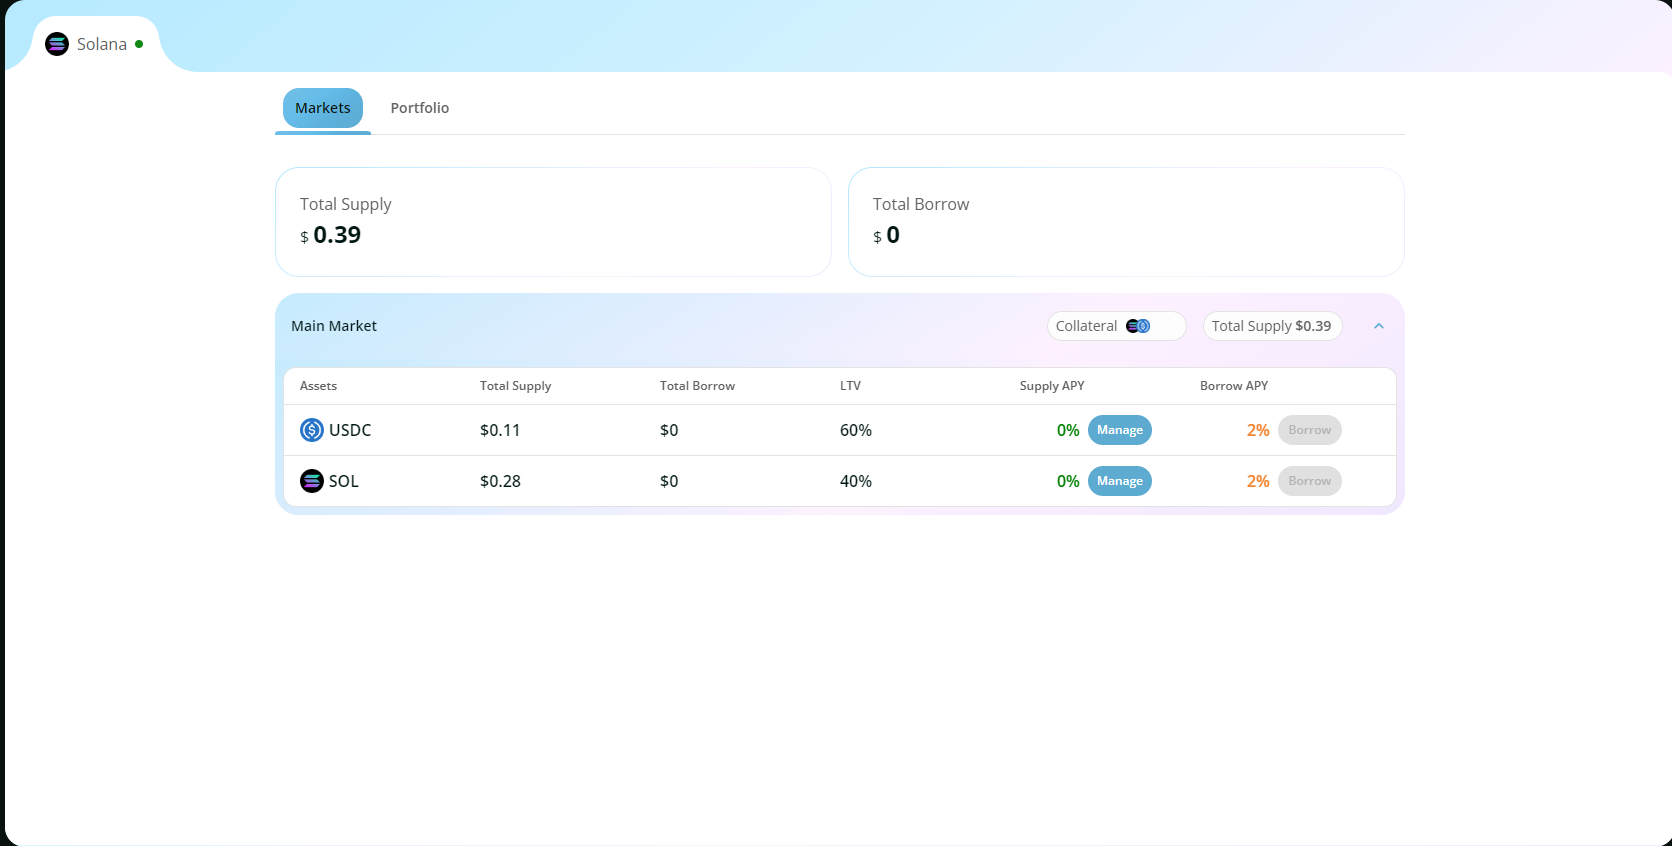Click the Borrow button in the USDC row

point(1309,430)
